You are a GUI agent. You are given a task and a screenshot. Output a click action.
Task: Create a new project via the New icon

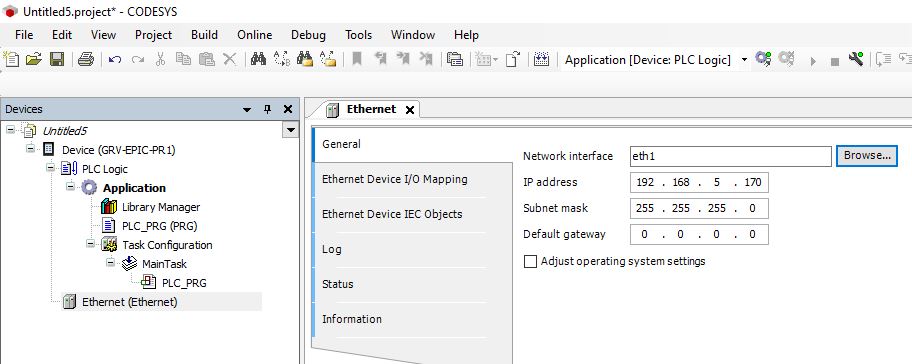tap(12, 59)
